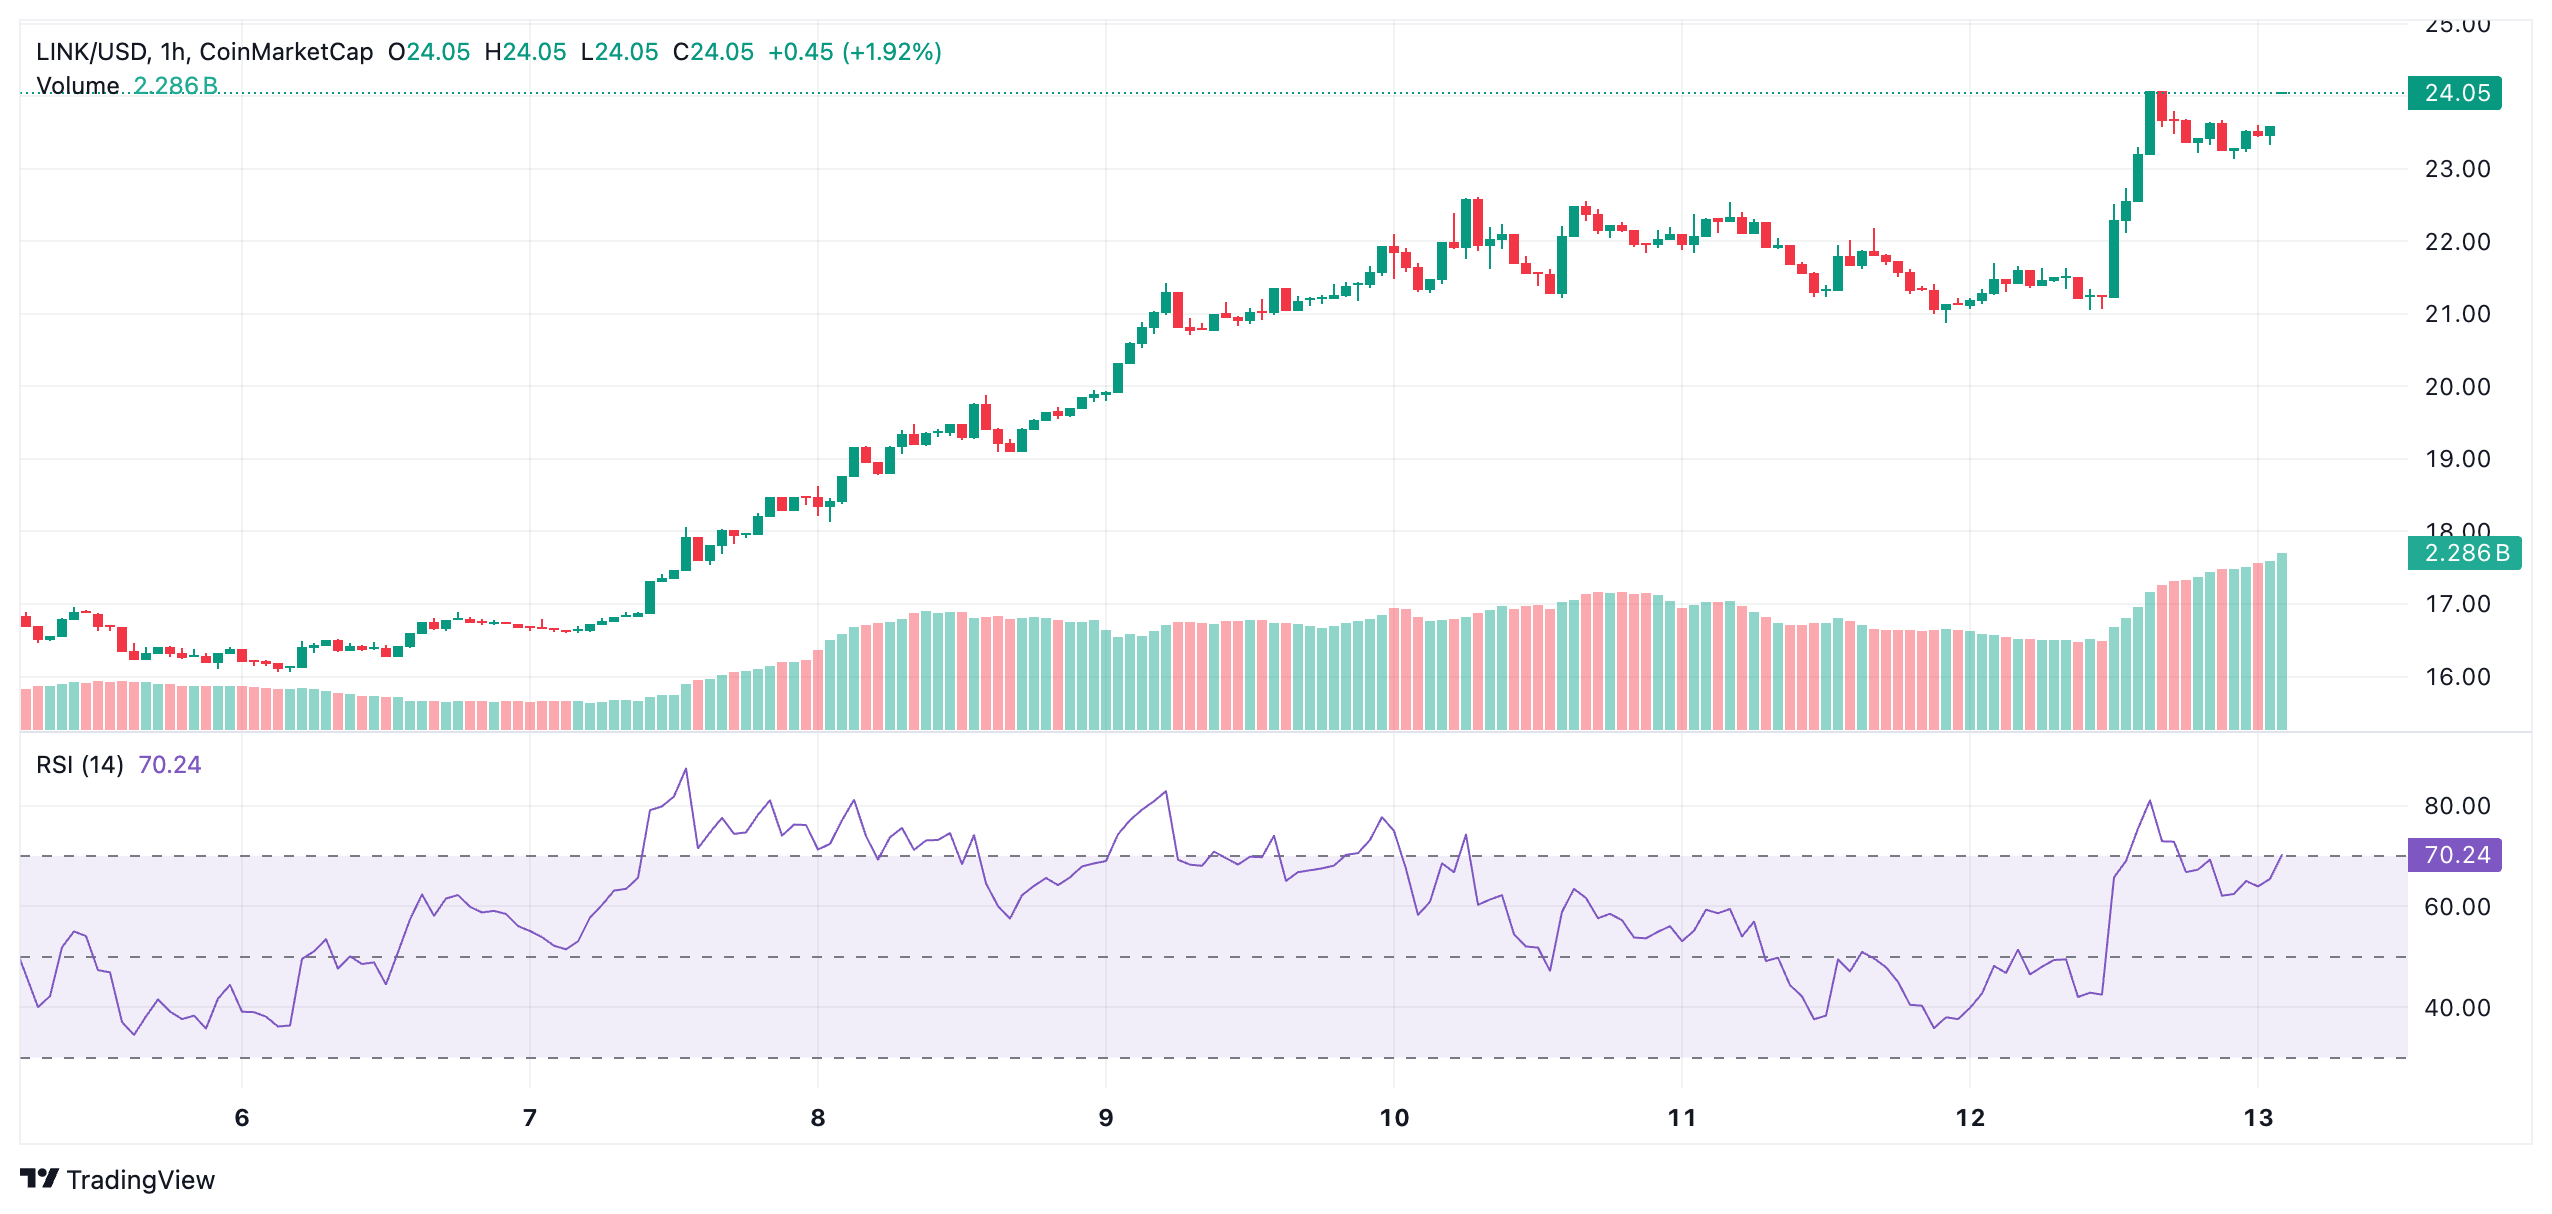Click the TradingView logo icon
The width and height of the screenshot is (2552, 1214).
(40, 1179)
